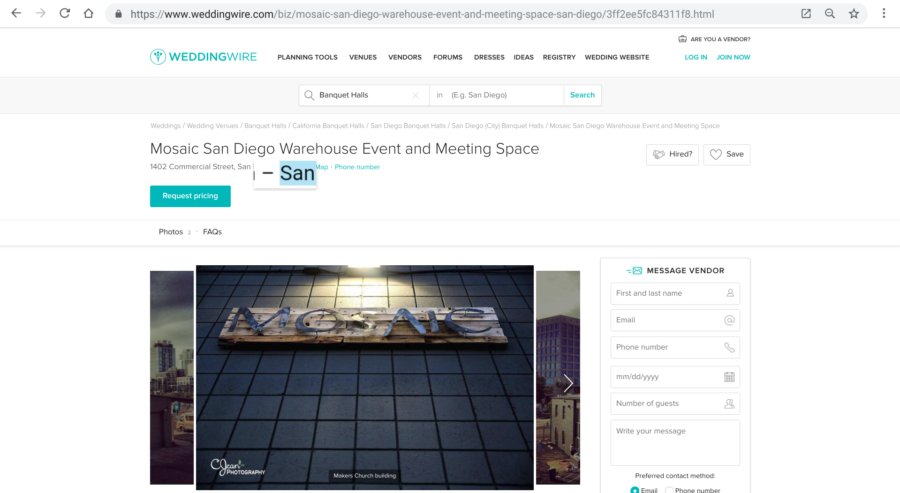This screenshot has height=493, width=900.
Task: Select the Email contact method radio button
Action: tap(635, 490)
